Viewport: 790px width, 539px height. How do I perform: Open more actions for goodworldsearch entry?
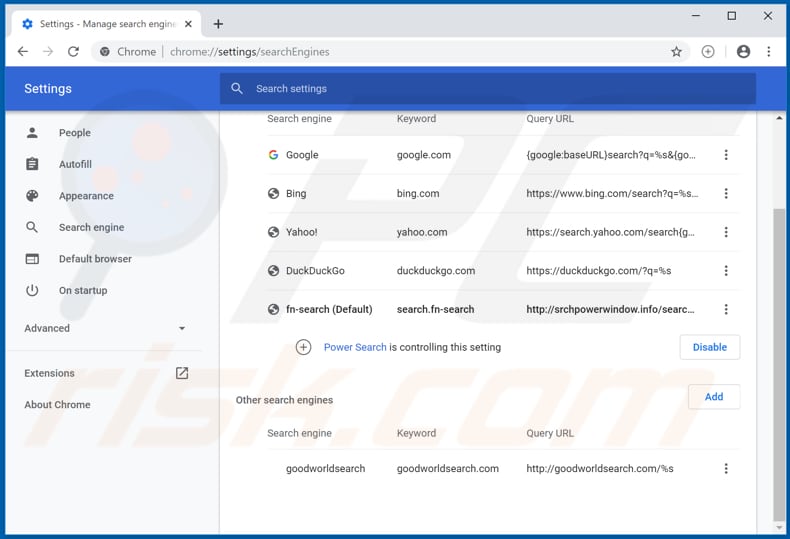coord(726,469)
